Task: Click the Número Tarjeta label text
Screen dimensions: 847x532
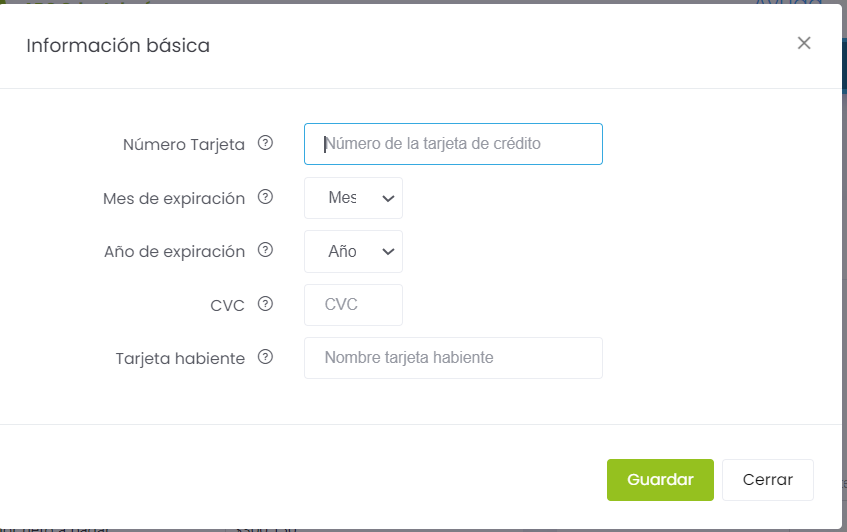Action: click(x=183, y=144)
